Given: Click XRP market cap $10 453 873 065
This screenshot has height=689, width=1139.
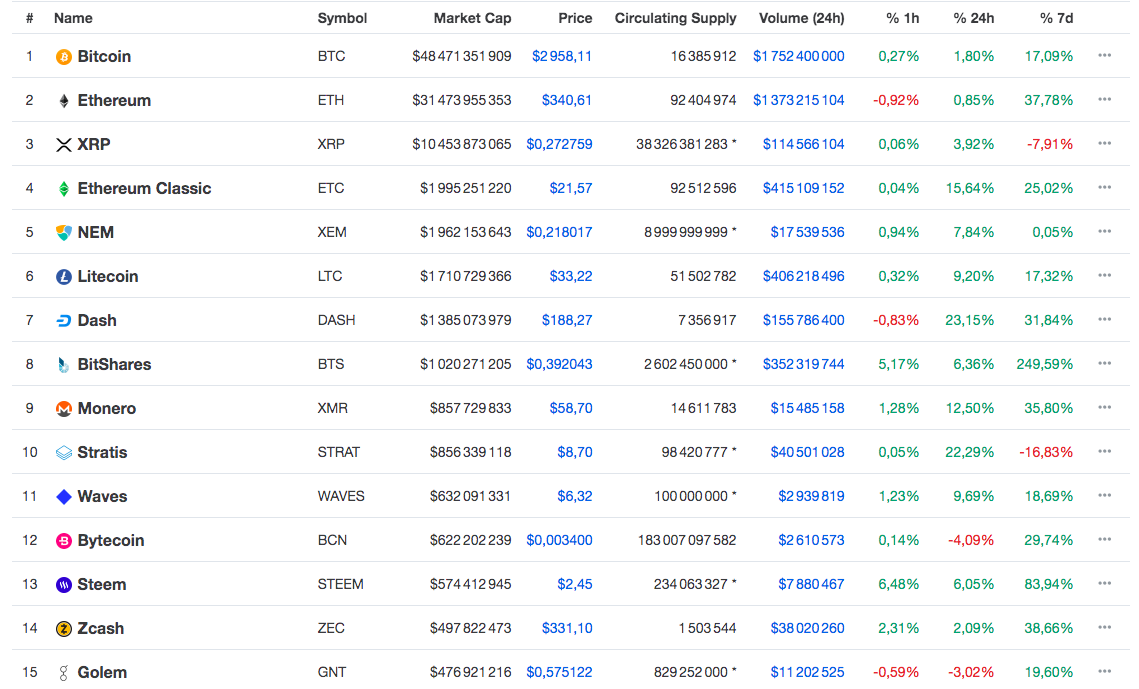Looking at the screenshot, I should pyautogui.click(x=462, y=144).
